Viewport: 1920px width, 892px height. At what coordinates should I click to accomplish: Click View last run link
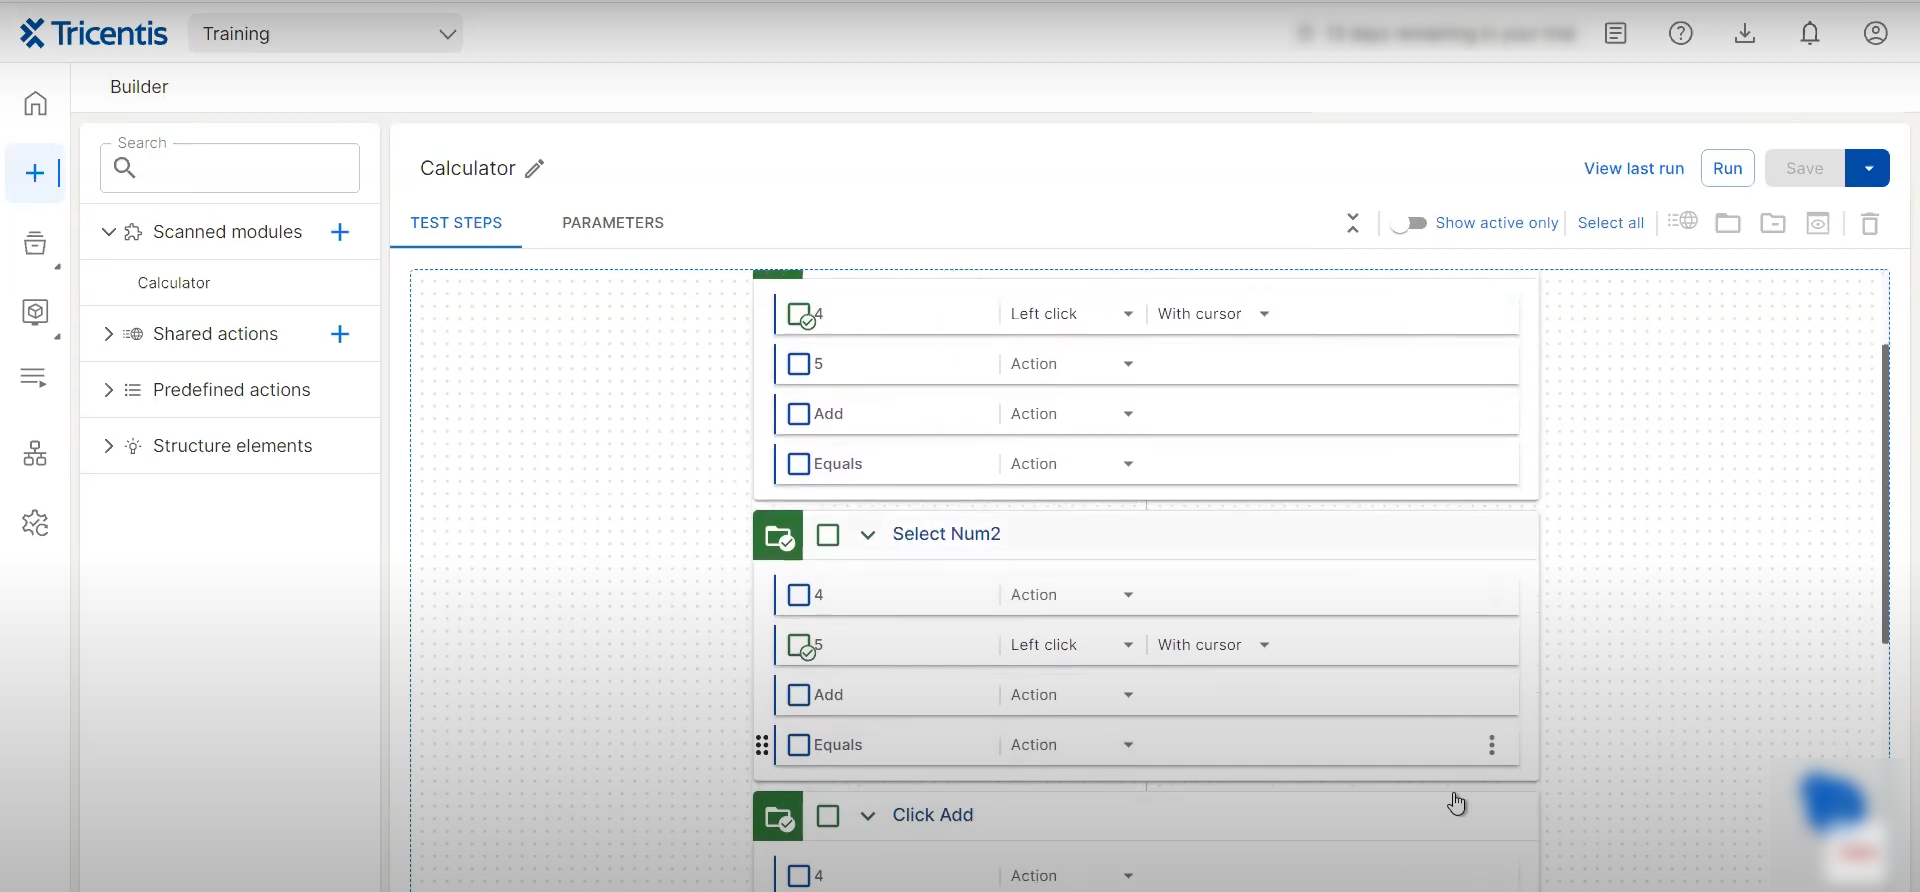click(1634, 169)
